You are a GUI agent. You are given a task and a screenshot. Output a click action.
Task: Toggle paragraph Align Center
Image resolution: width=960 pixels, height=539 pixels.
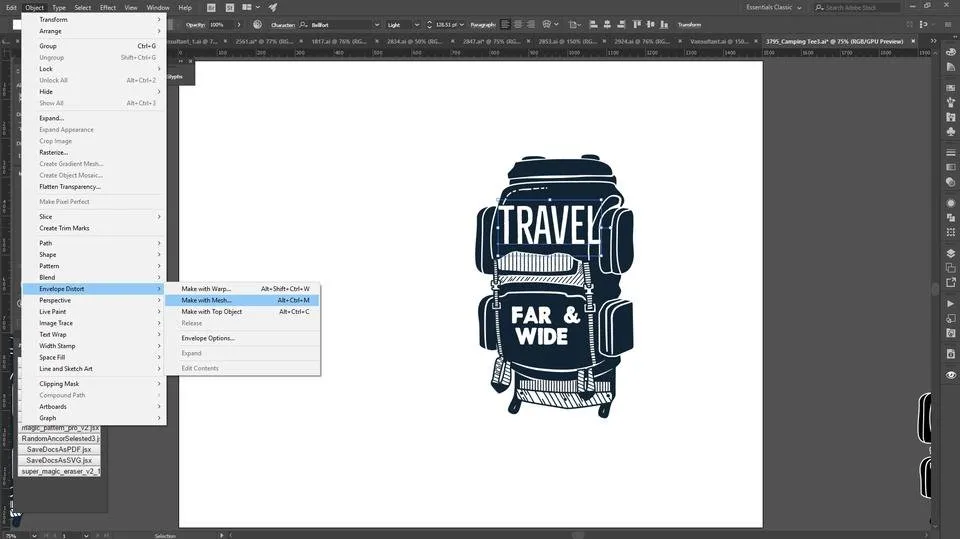coord(518,24)
